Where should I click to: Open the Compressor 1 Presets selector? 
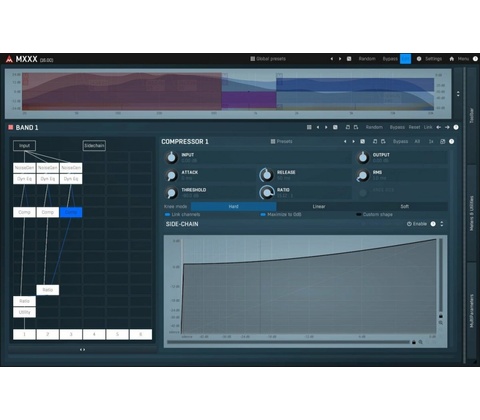pyautogui.click(x=282, y=141)
